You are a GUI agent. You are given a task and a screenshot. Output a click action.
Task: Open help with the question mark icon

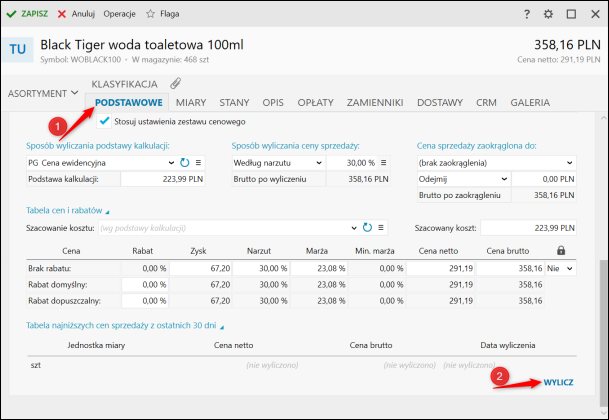[x=527, y=14]
